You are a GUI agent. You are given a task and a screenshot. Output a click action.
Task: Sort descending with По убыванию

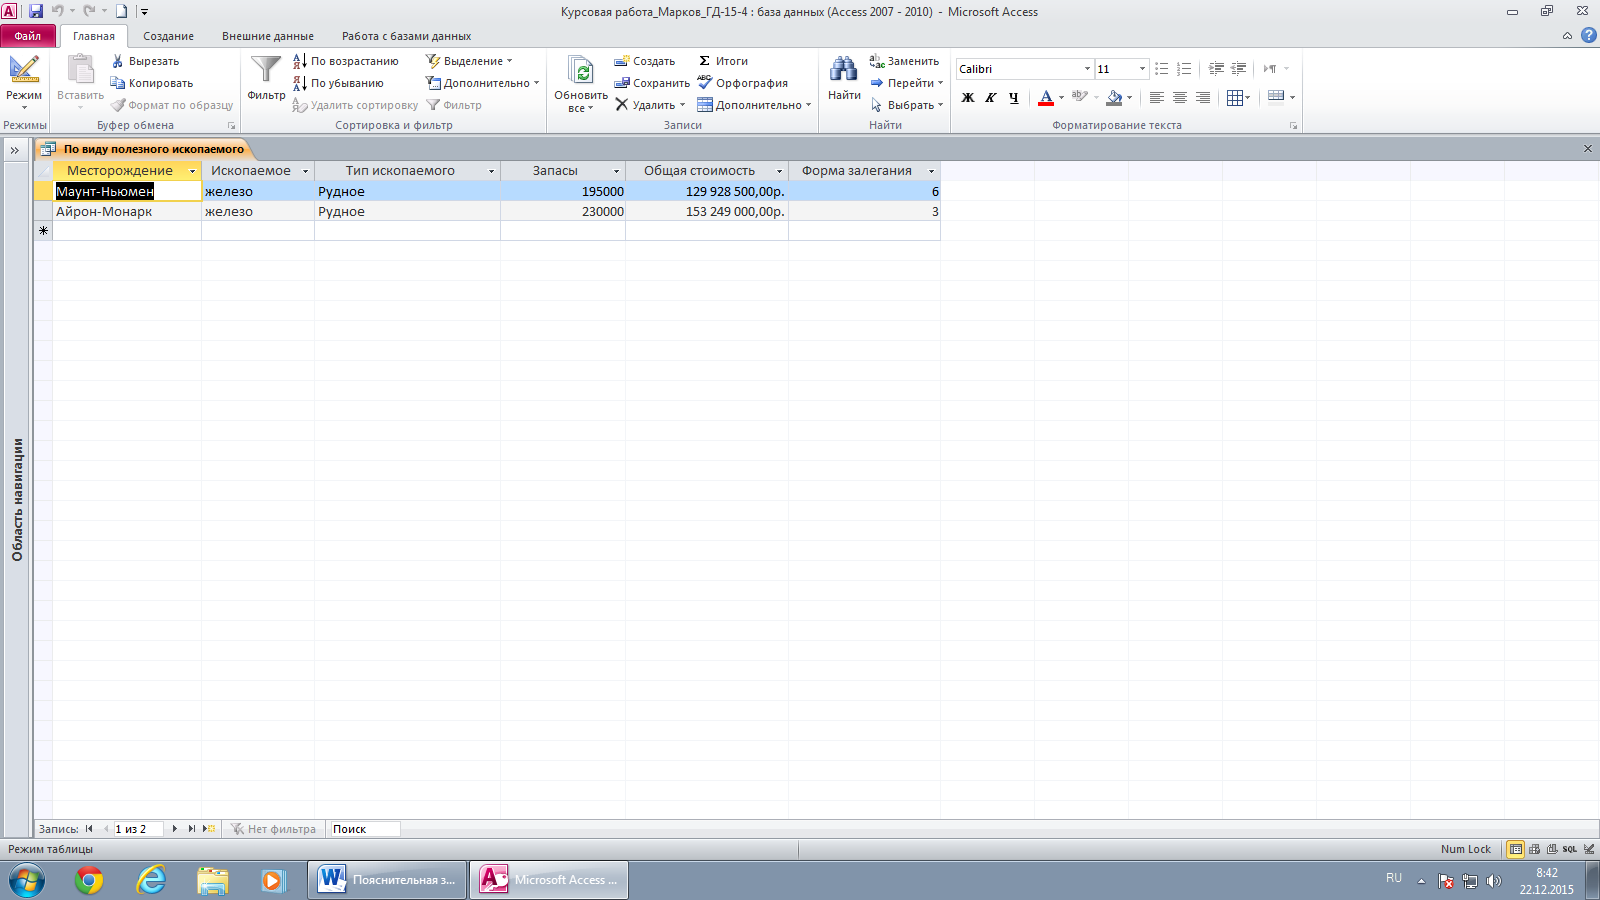point(339,83)
